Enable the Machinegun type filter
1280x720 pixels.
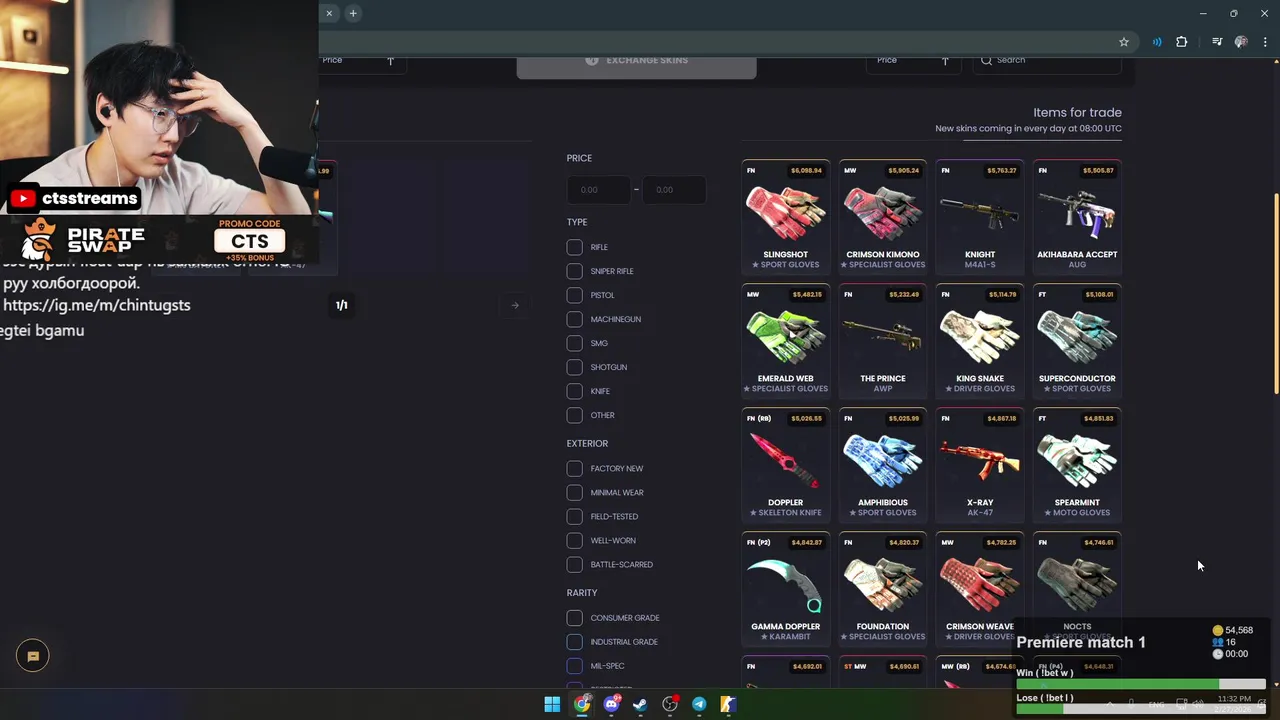574,319
